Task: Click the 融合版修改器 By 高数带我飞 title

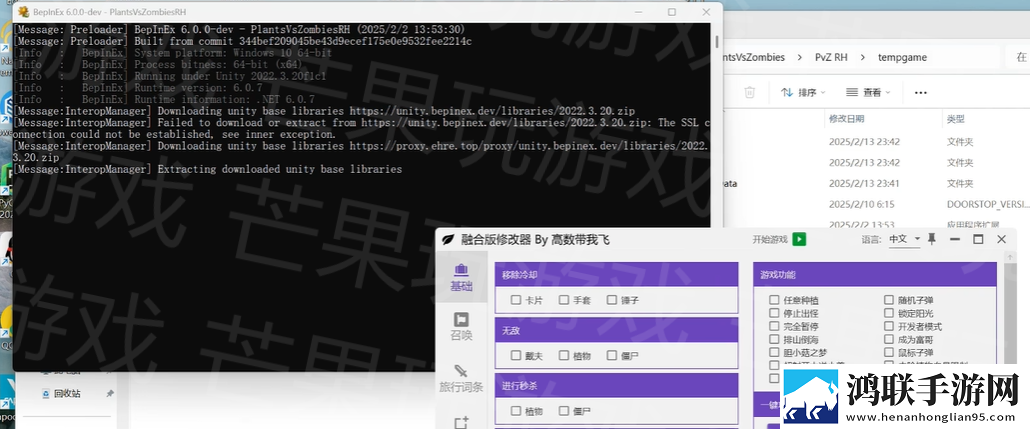Action: pyautogui.click(x=534, y=240)
